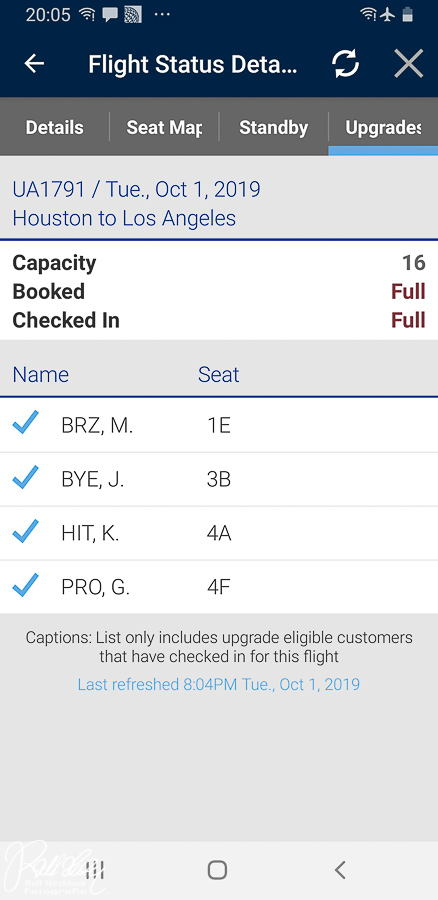
Task: Select the Upgrades tab
Action: [383, 127]
